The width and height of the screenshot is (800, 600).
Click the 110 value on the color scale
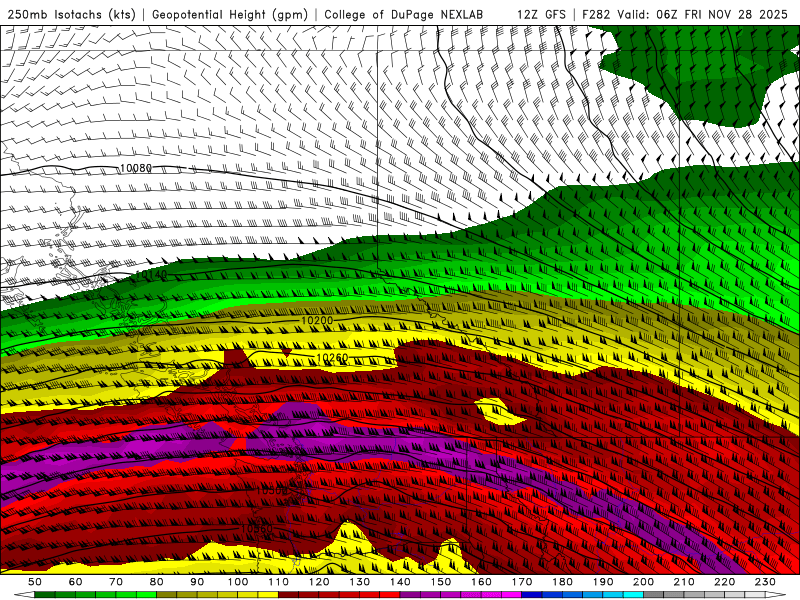279,582
